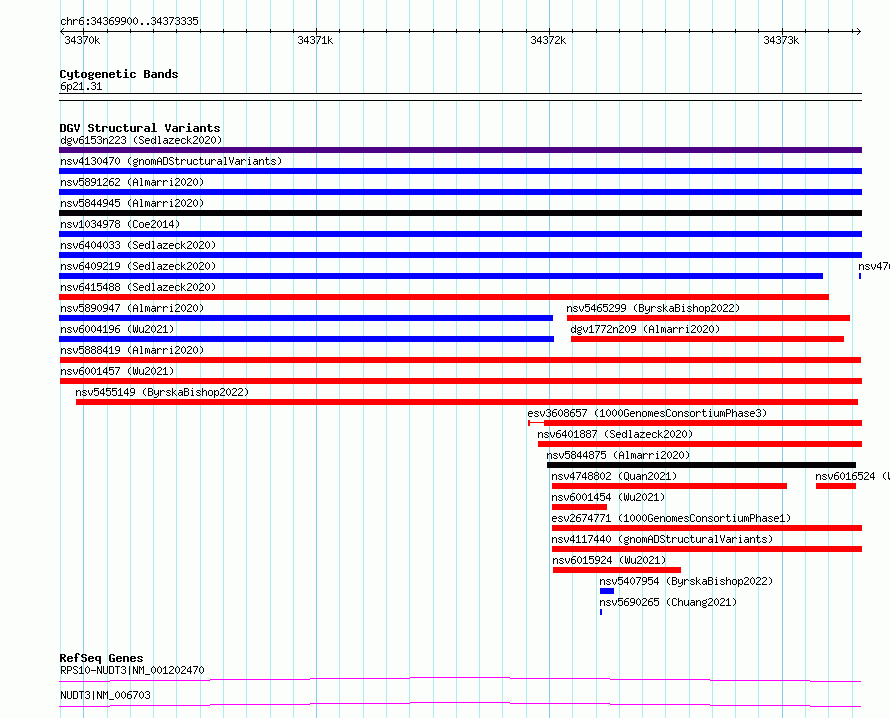Click the NUDT3|NM_006703 gene label
The height and width of the screenshot is (718, 890).
pyautogui.click(x=105, y=695)
